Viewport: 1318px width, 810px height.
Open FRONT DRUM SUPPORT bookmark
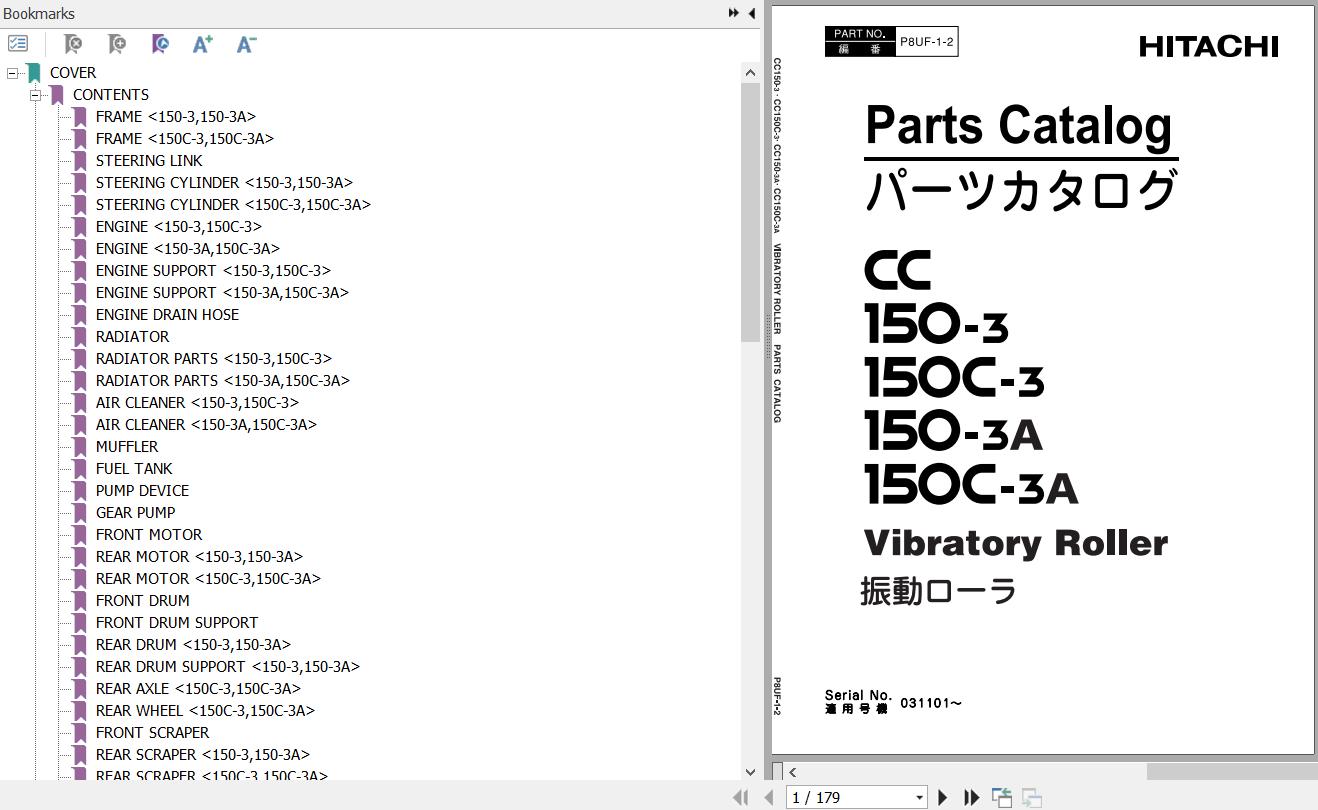[177, 623]
